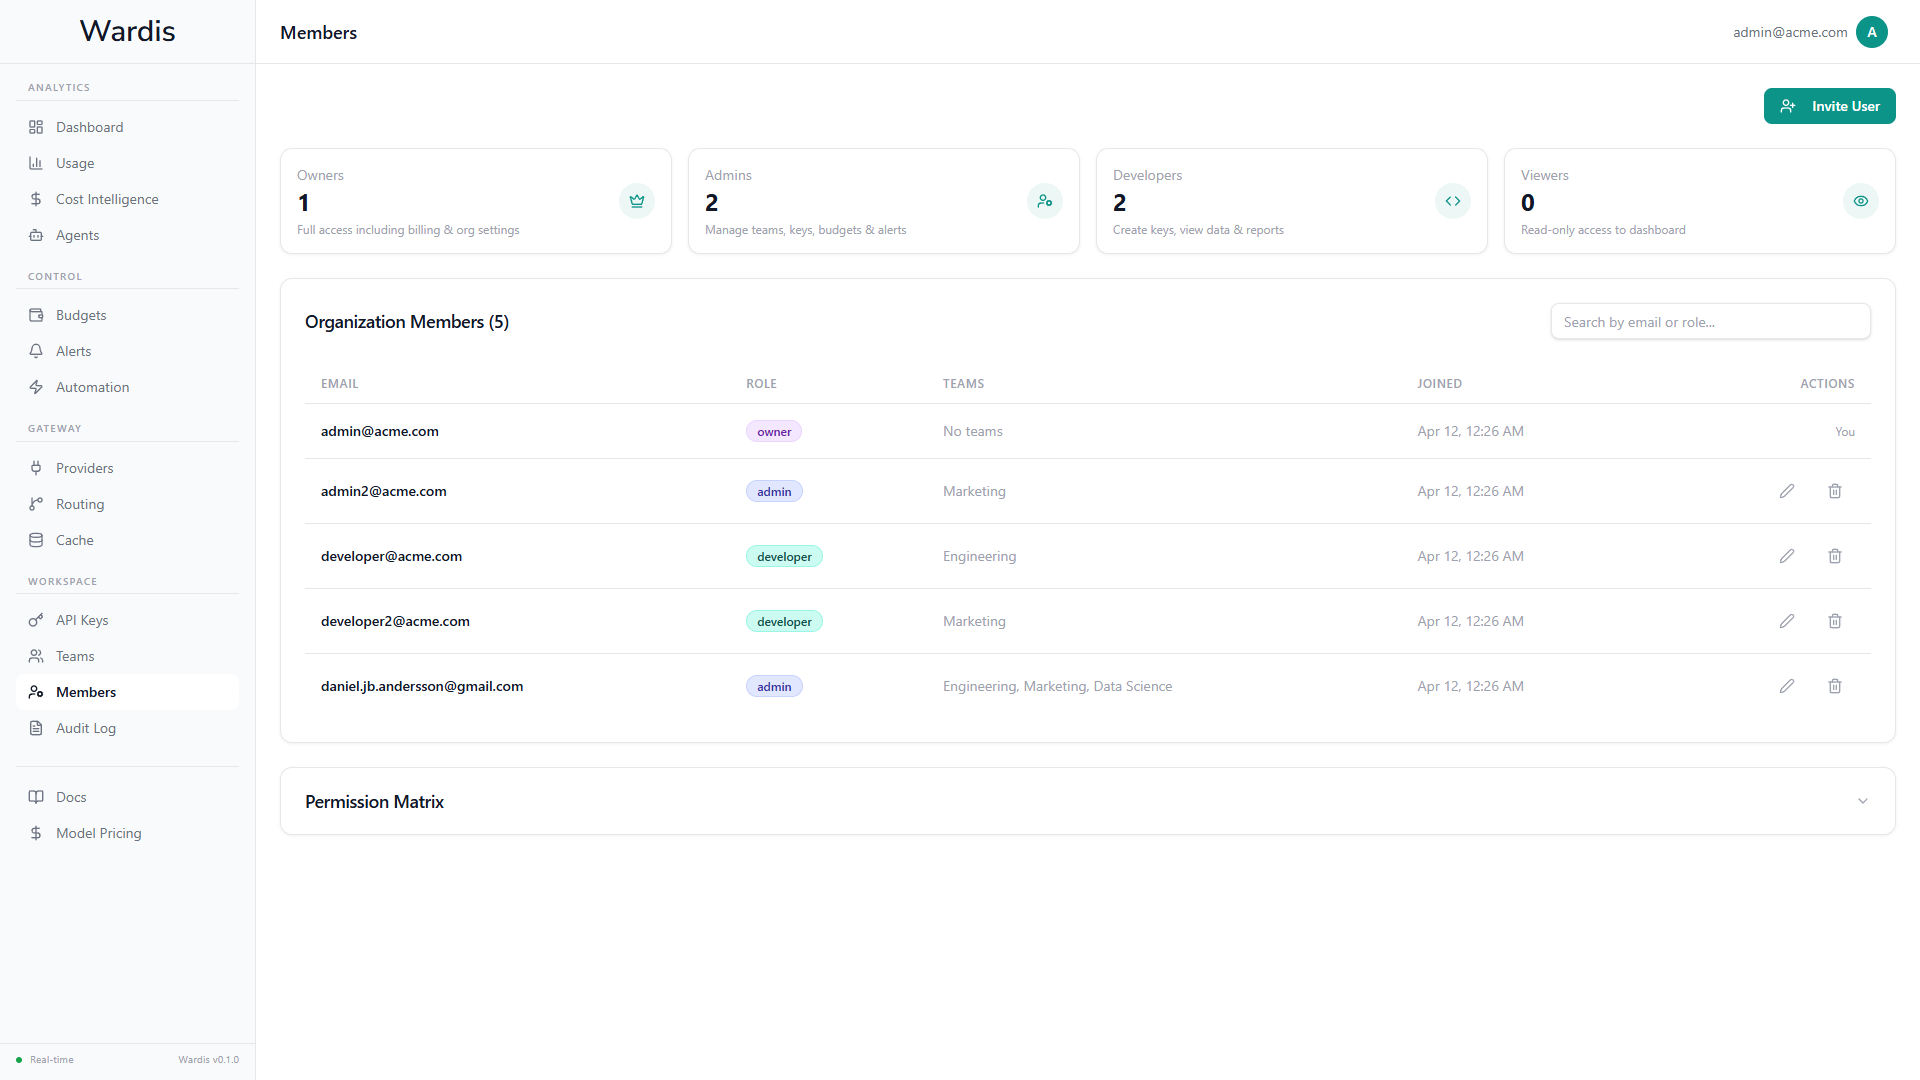Click the Wardis v0.1.0 version label
The width and height of the screenshot is (1920, 1080).
click(208, 1060)
